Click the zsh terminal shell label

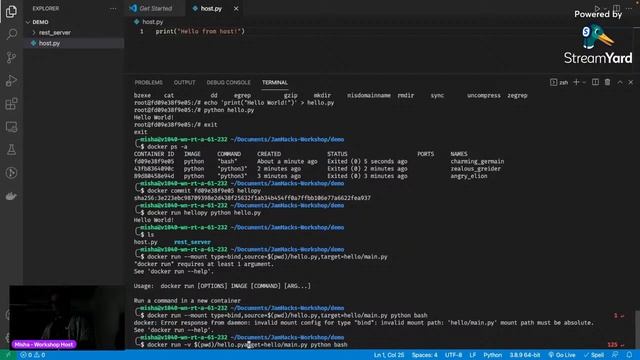point(559,82)
